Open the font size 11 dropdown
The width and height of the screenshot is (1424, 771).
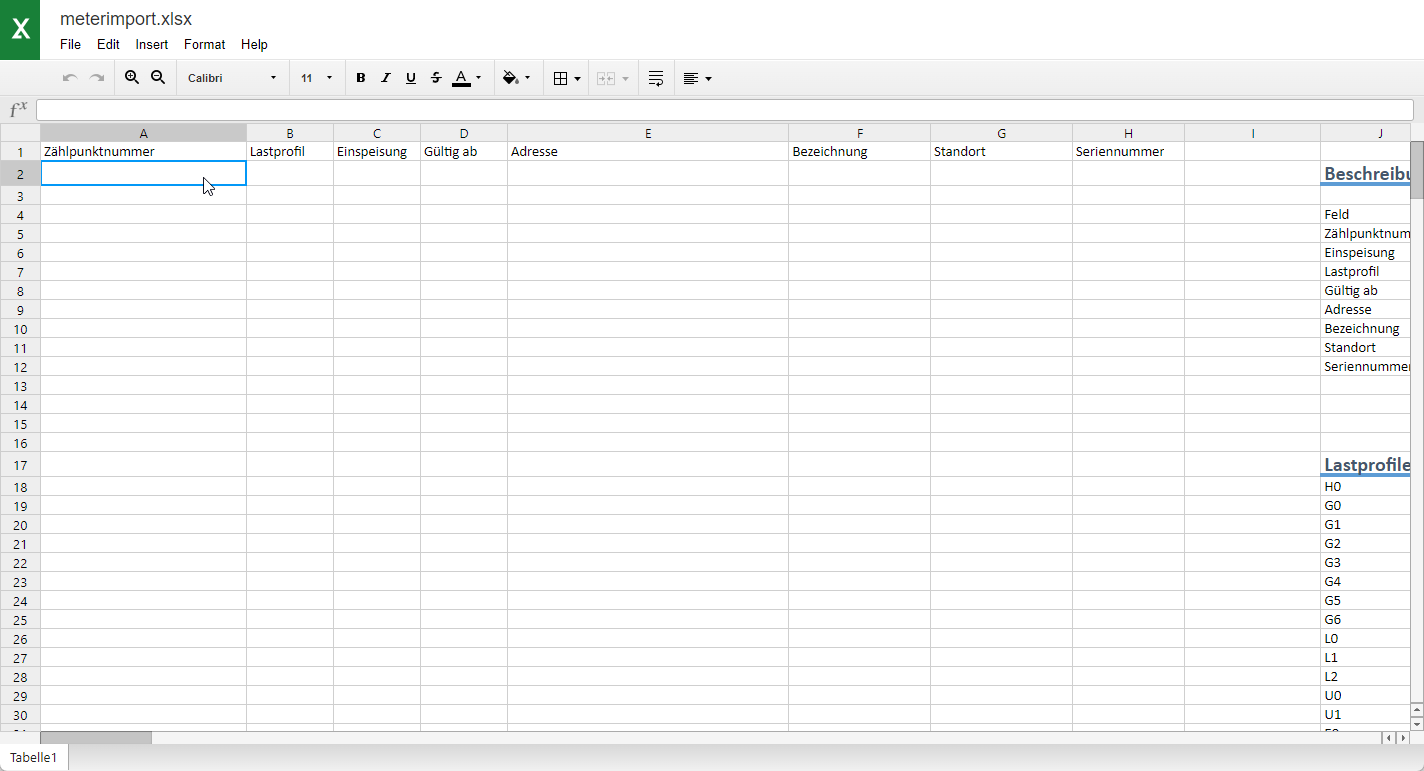tap(316, 78)
